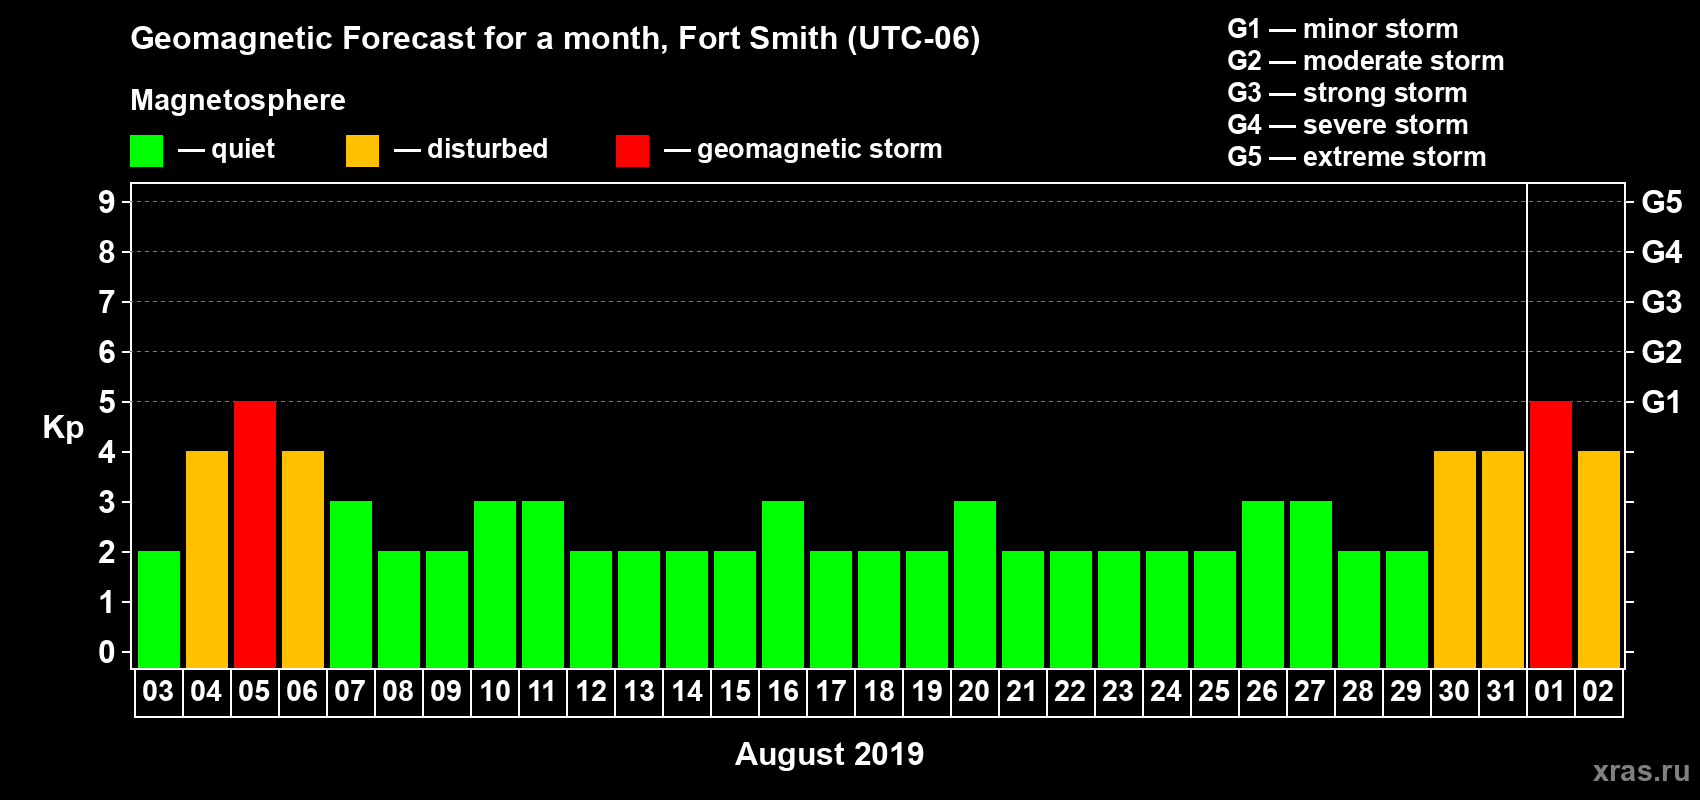Click the Kp value 0 axis label

[107, 652]
